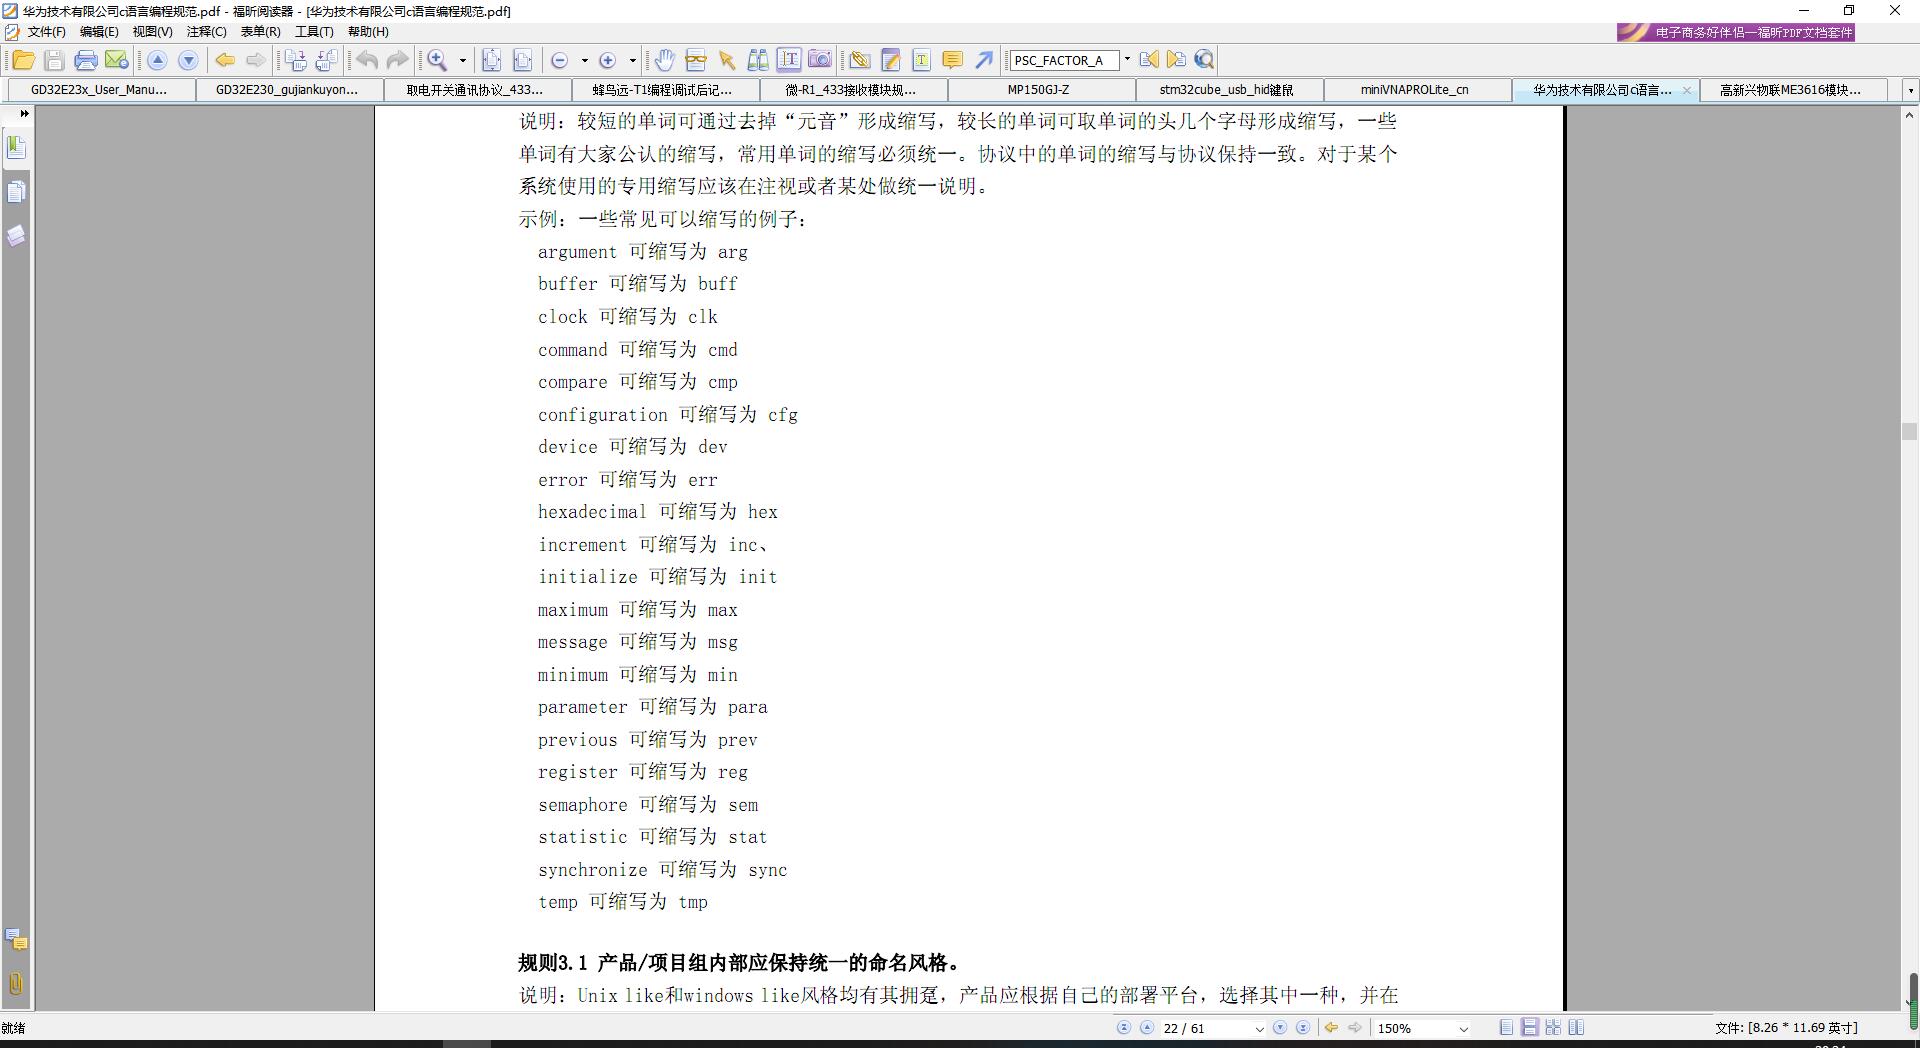Enable single page layout view
The image size is (1920, 1048).
click(1506, 1027)
